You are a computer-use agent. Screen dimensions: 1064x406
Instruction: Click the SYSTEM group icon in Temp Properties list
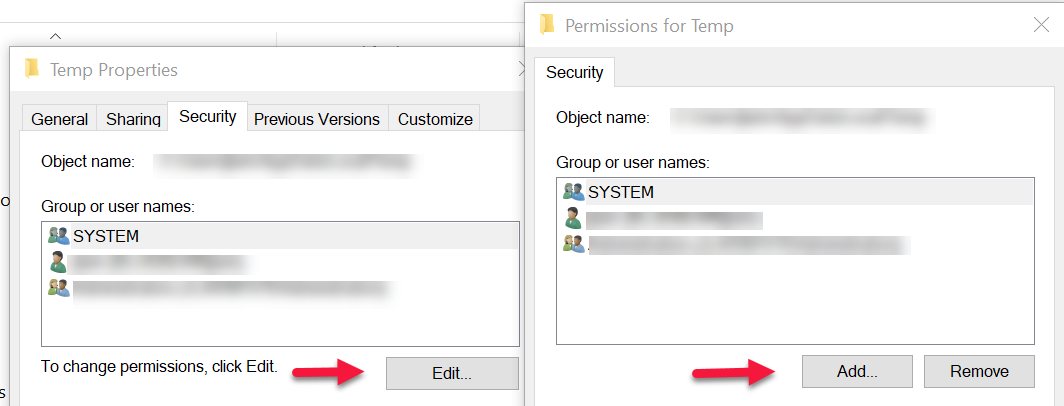[x=58, y=236]
